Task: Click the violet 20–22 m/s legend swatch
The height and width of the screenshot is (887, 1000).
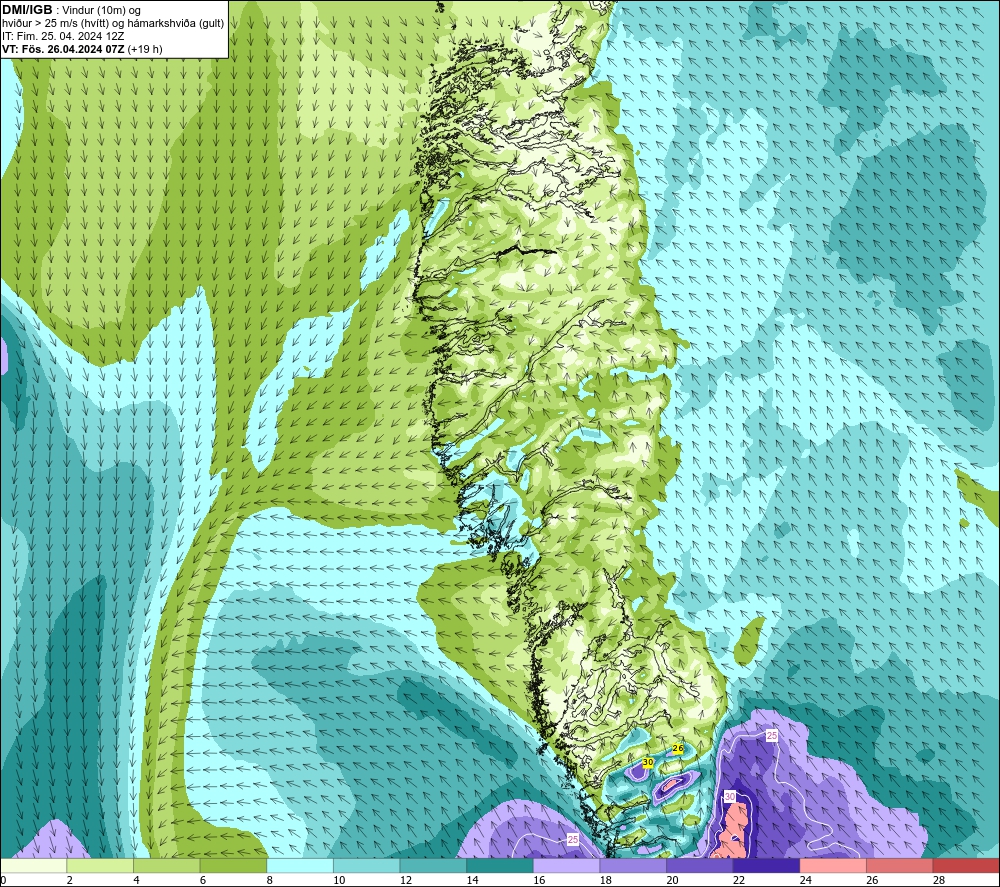Action: point(700,865)
